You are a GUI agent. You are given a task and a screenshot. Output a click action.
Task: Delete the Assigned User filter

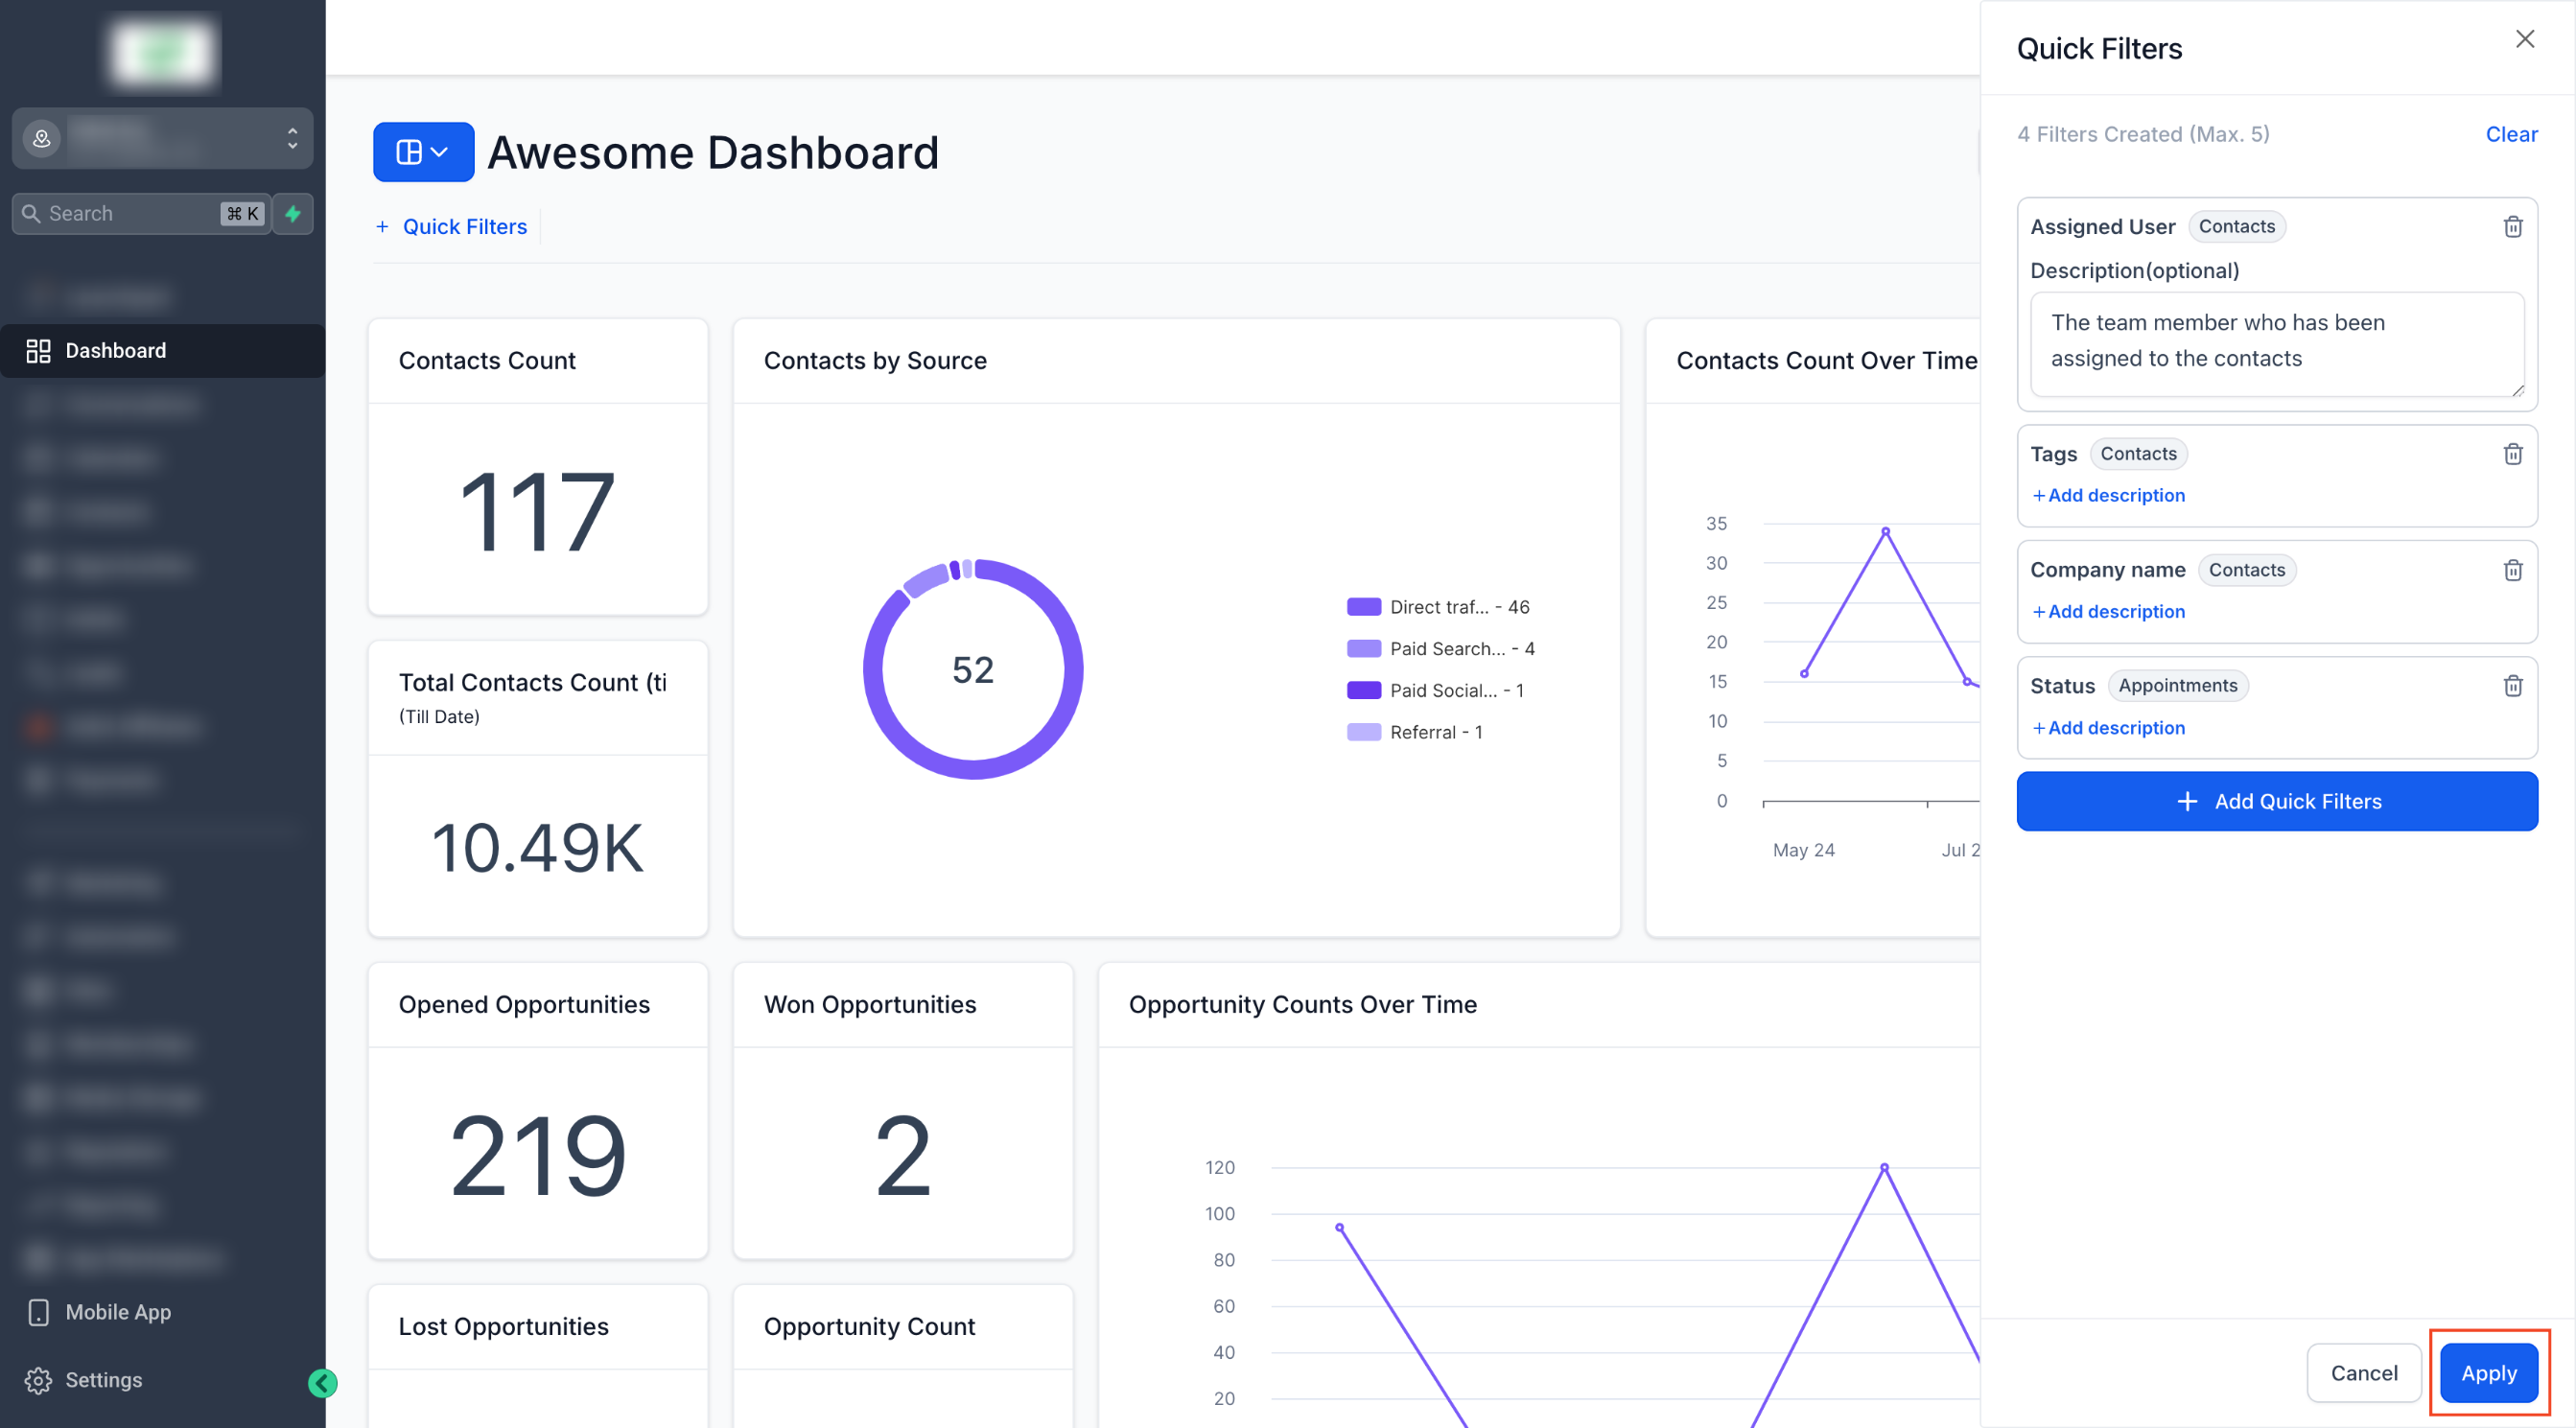pos(2512,227)
